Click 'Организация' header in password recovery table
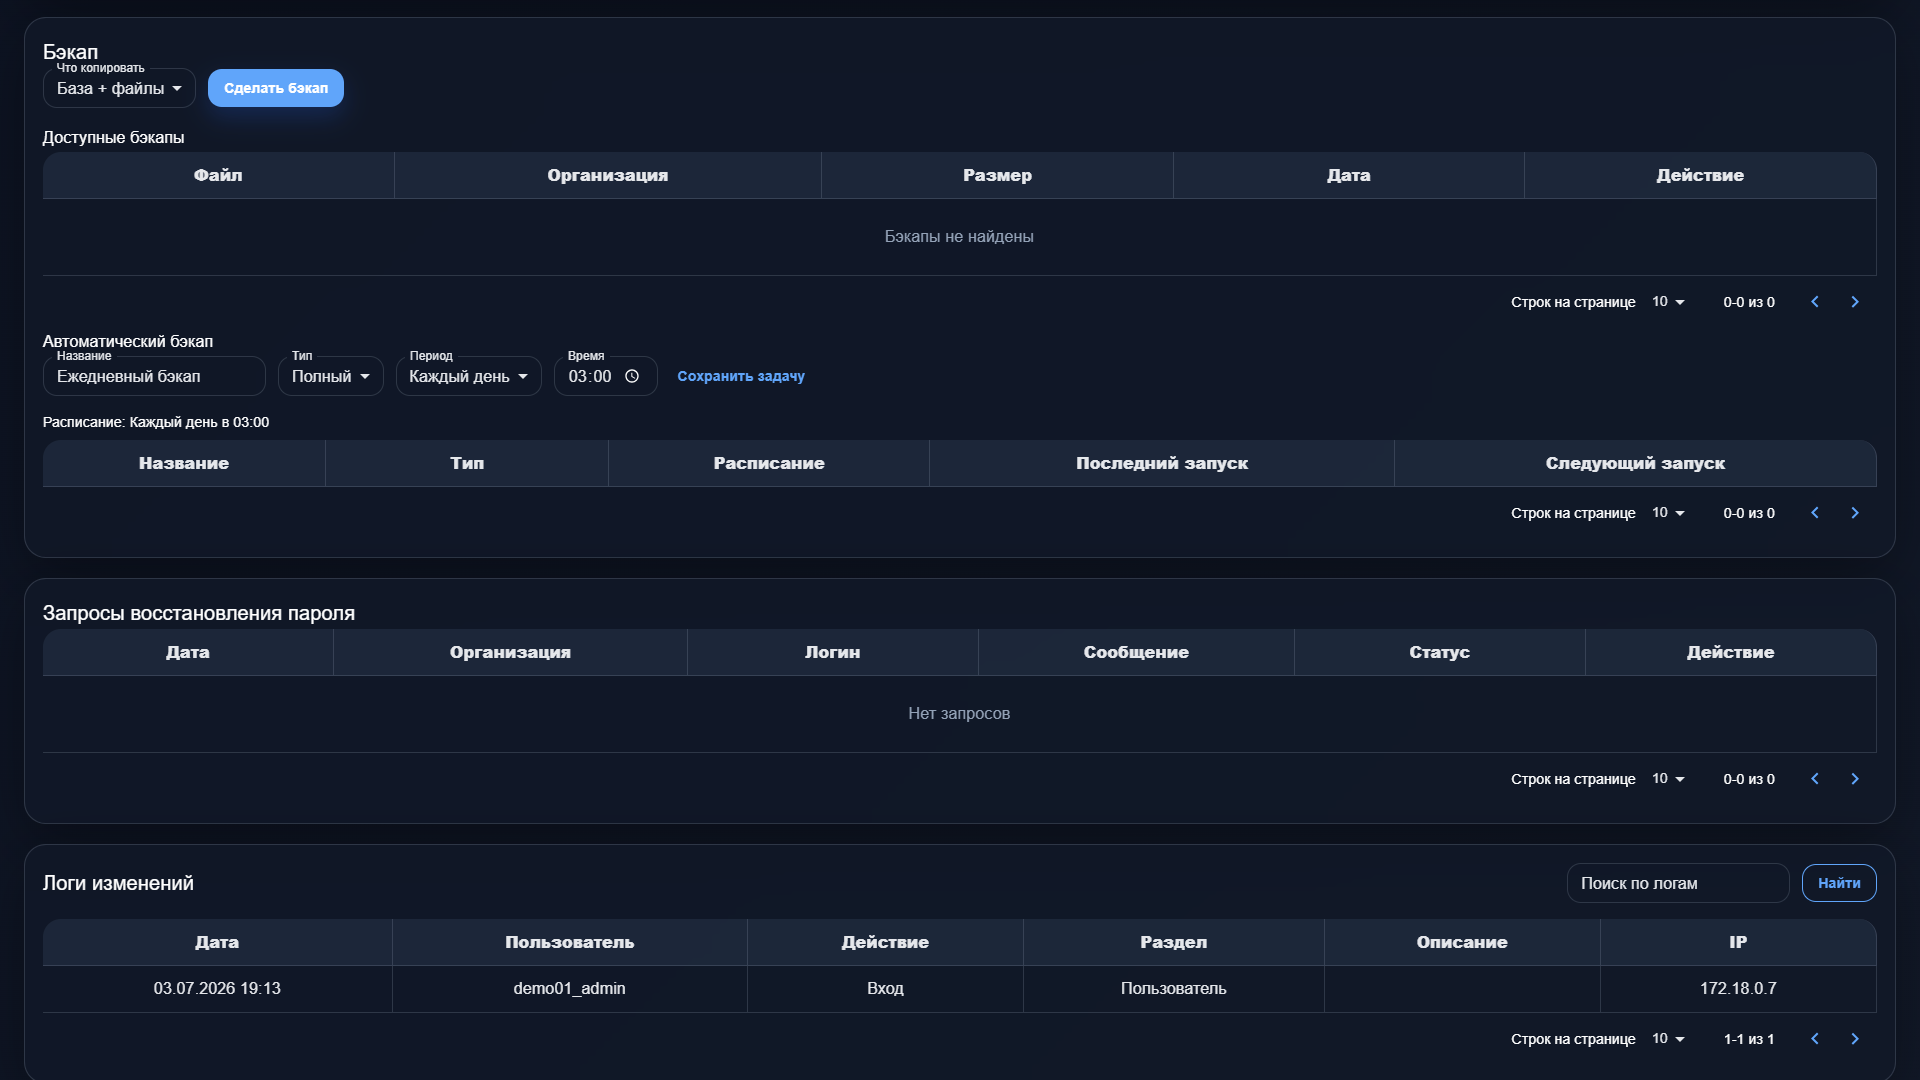Screen dimensions: 1920x1080 pos(510,652)
